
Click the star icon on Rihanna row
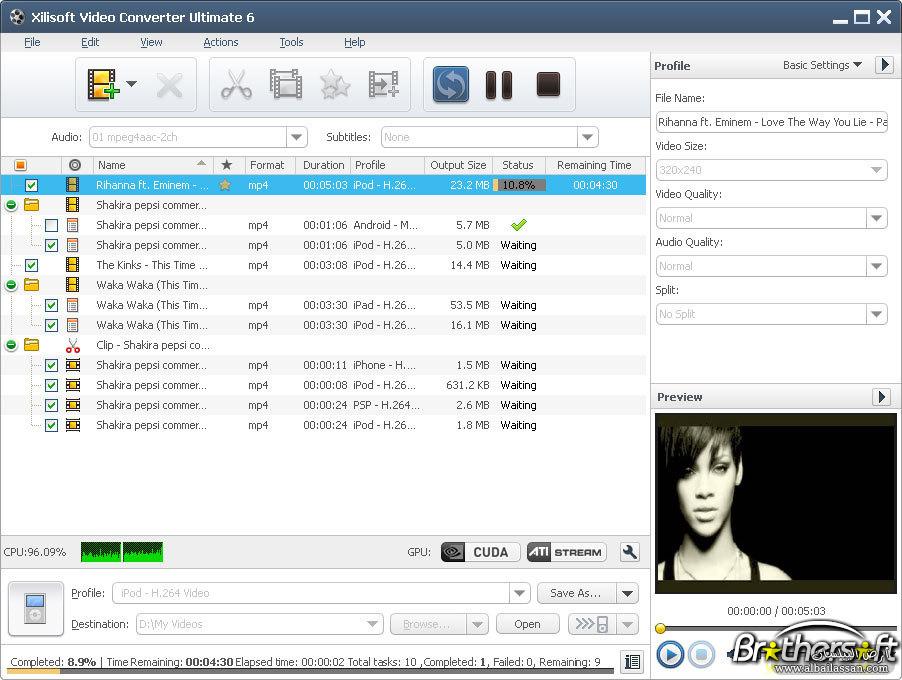tap(226, 185)
